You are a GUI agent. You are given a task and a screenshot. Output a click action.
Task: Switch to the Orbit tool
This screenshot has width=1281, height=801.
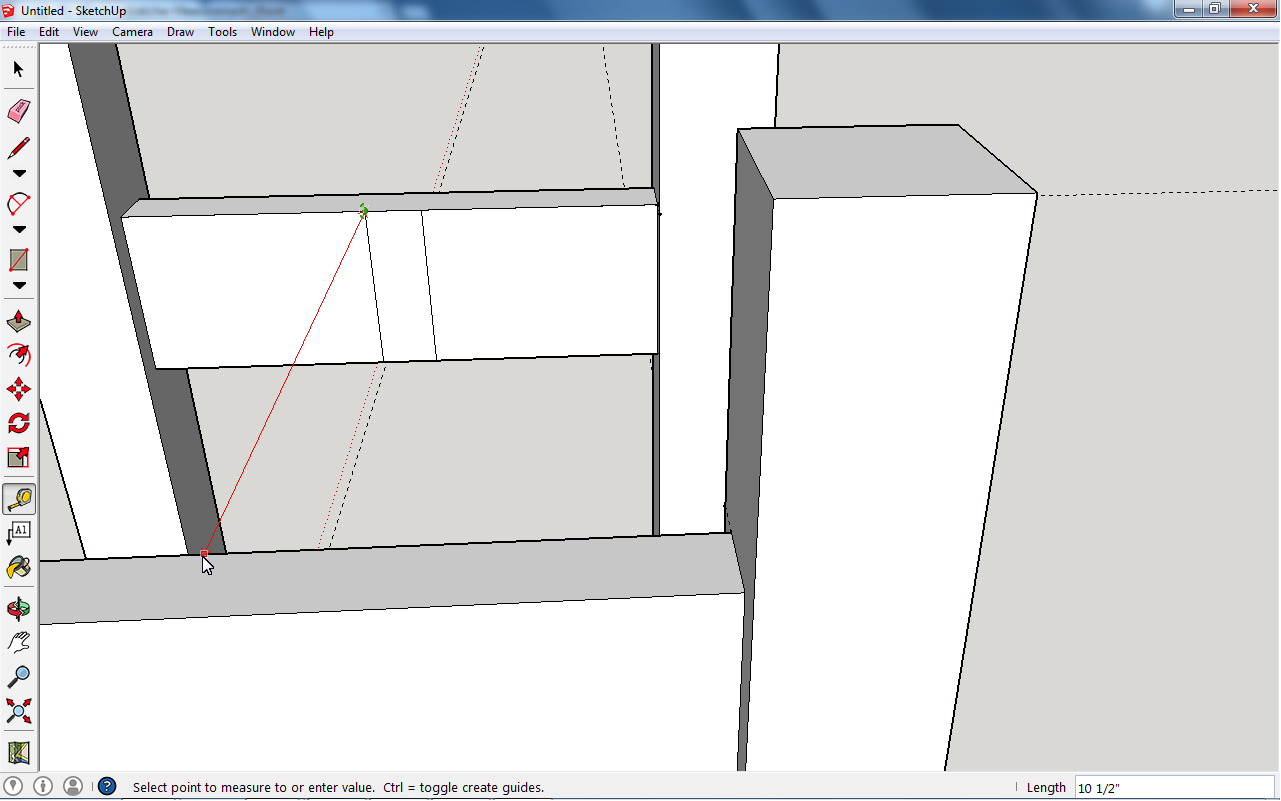(x=17, y=608)
